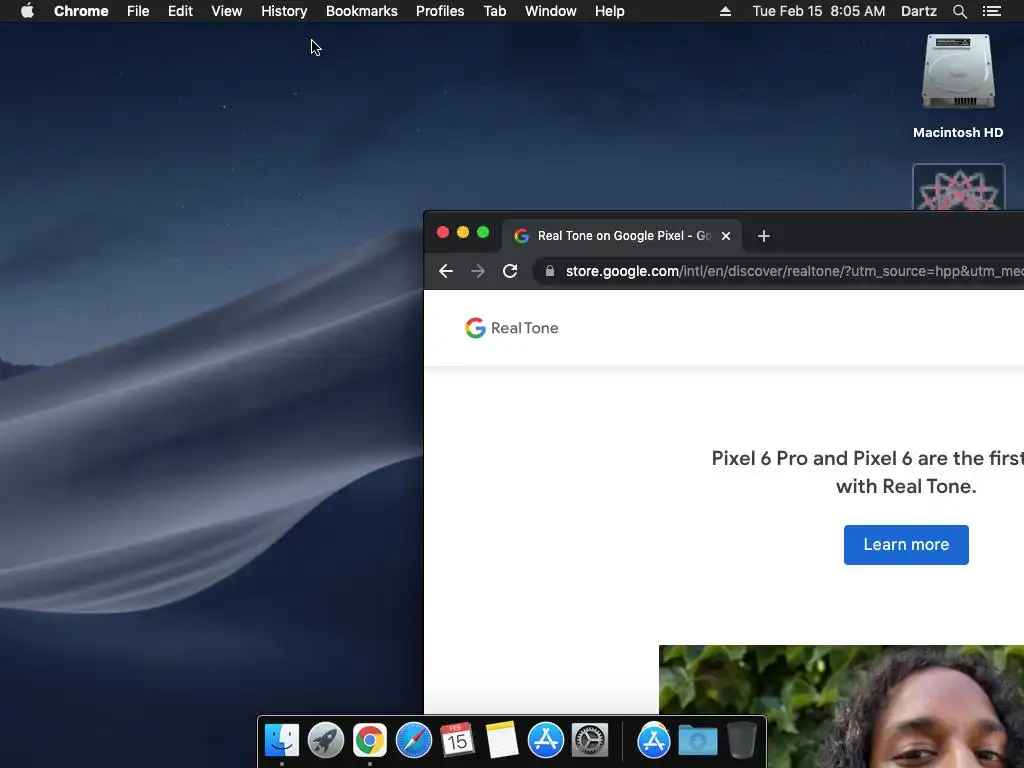Screen dimensions: 1024x768
Task: Click the Pixel 6 Pro and Pixel 6 heading text
Action: 867,472
